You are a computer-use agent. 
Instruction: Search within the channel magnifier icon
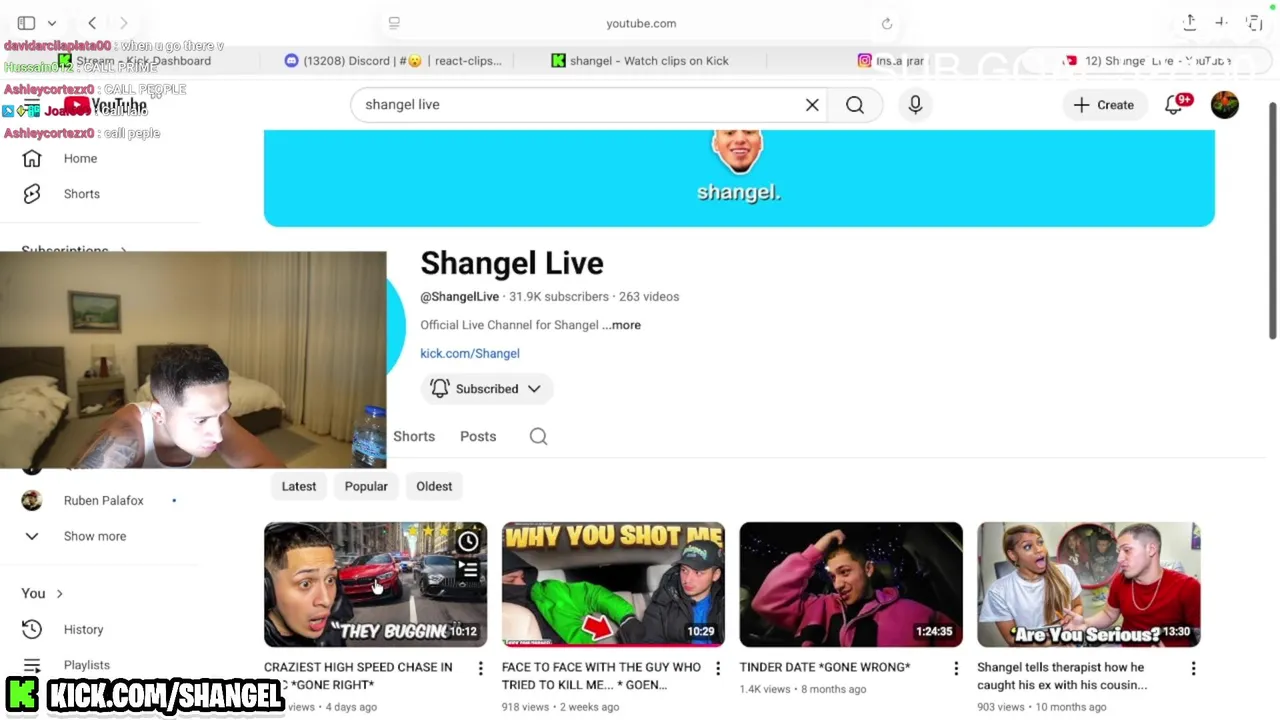coord(538,436)
